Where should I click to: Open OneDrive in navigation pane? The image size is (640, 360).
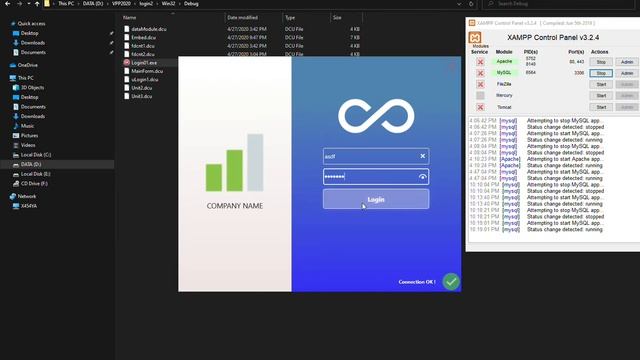pyautogui.click(x=27, y=65)
